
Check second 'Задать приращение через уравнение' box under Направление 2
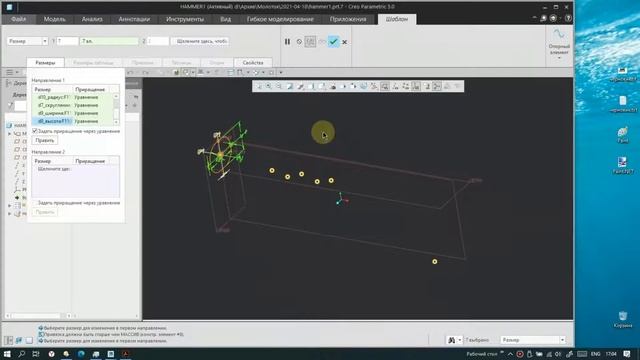pyautogui.click(x=35, y=203)
